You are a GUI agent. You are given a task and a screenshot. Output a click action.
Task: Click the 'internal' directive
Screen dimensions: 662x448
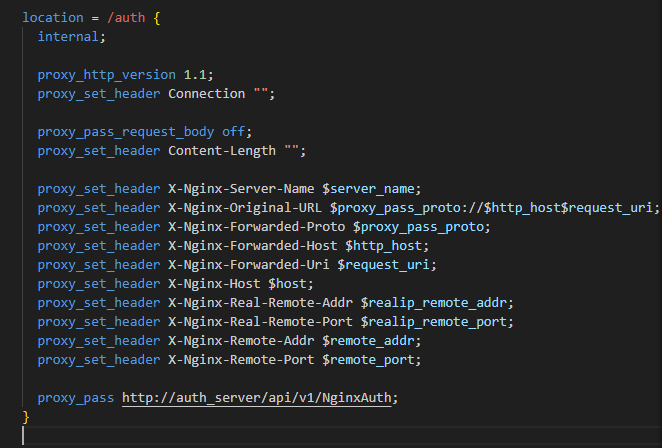pyautogui.click(x=68, y=37)
